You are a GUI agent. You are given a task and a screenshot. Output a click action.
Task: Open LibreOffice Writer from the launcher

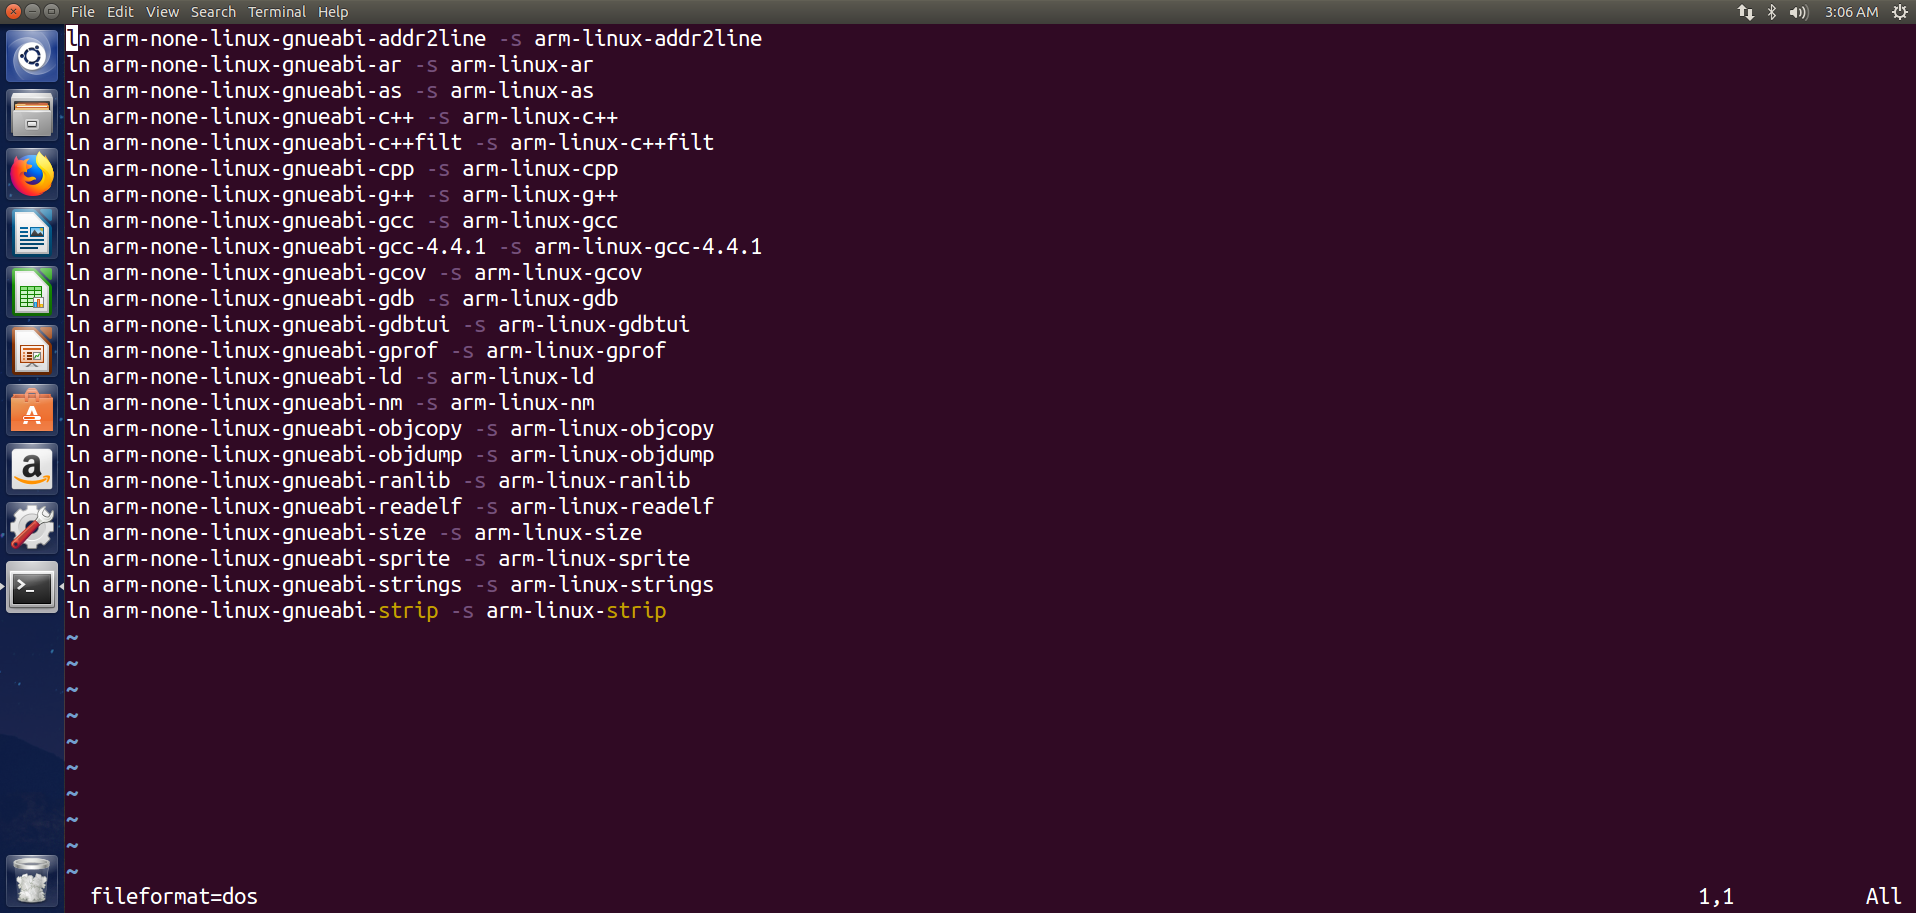[x=32, y=234]
